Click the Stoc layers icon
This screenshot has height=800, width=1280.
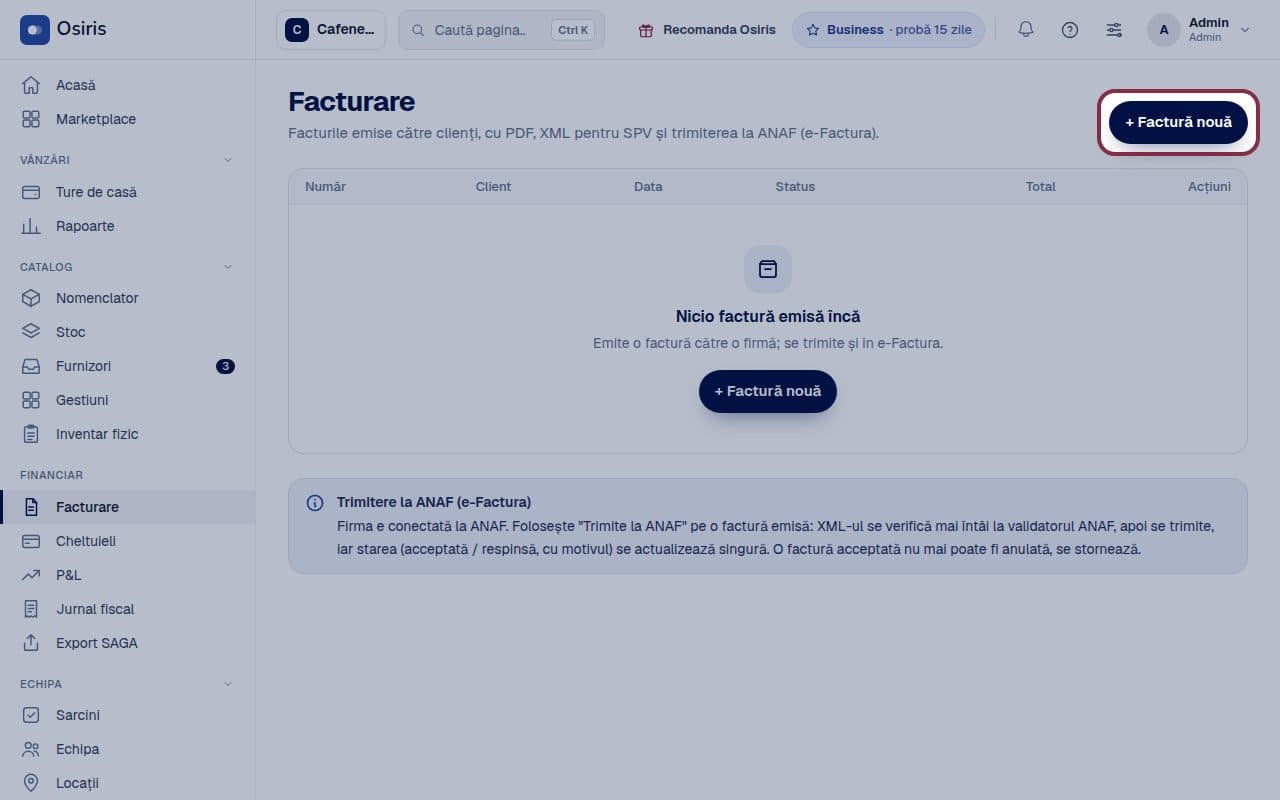coord(31,332)
